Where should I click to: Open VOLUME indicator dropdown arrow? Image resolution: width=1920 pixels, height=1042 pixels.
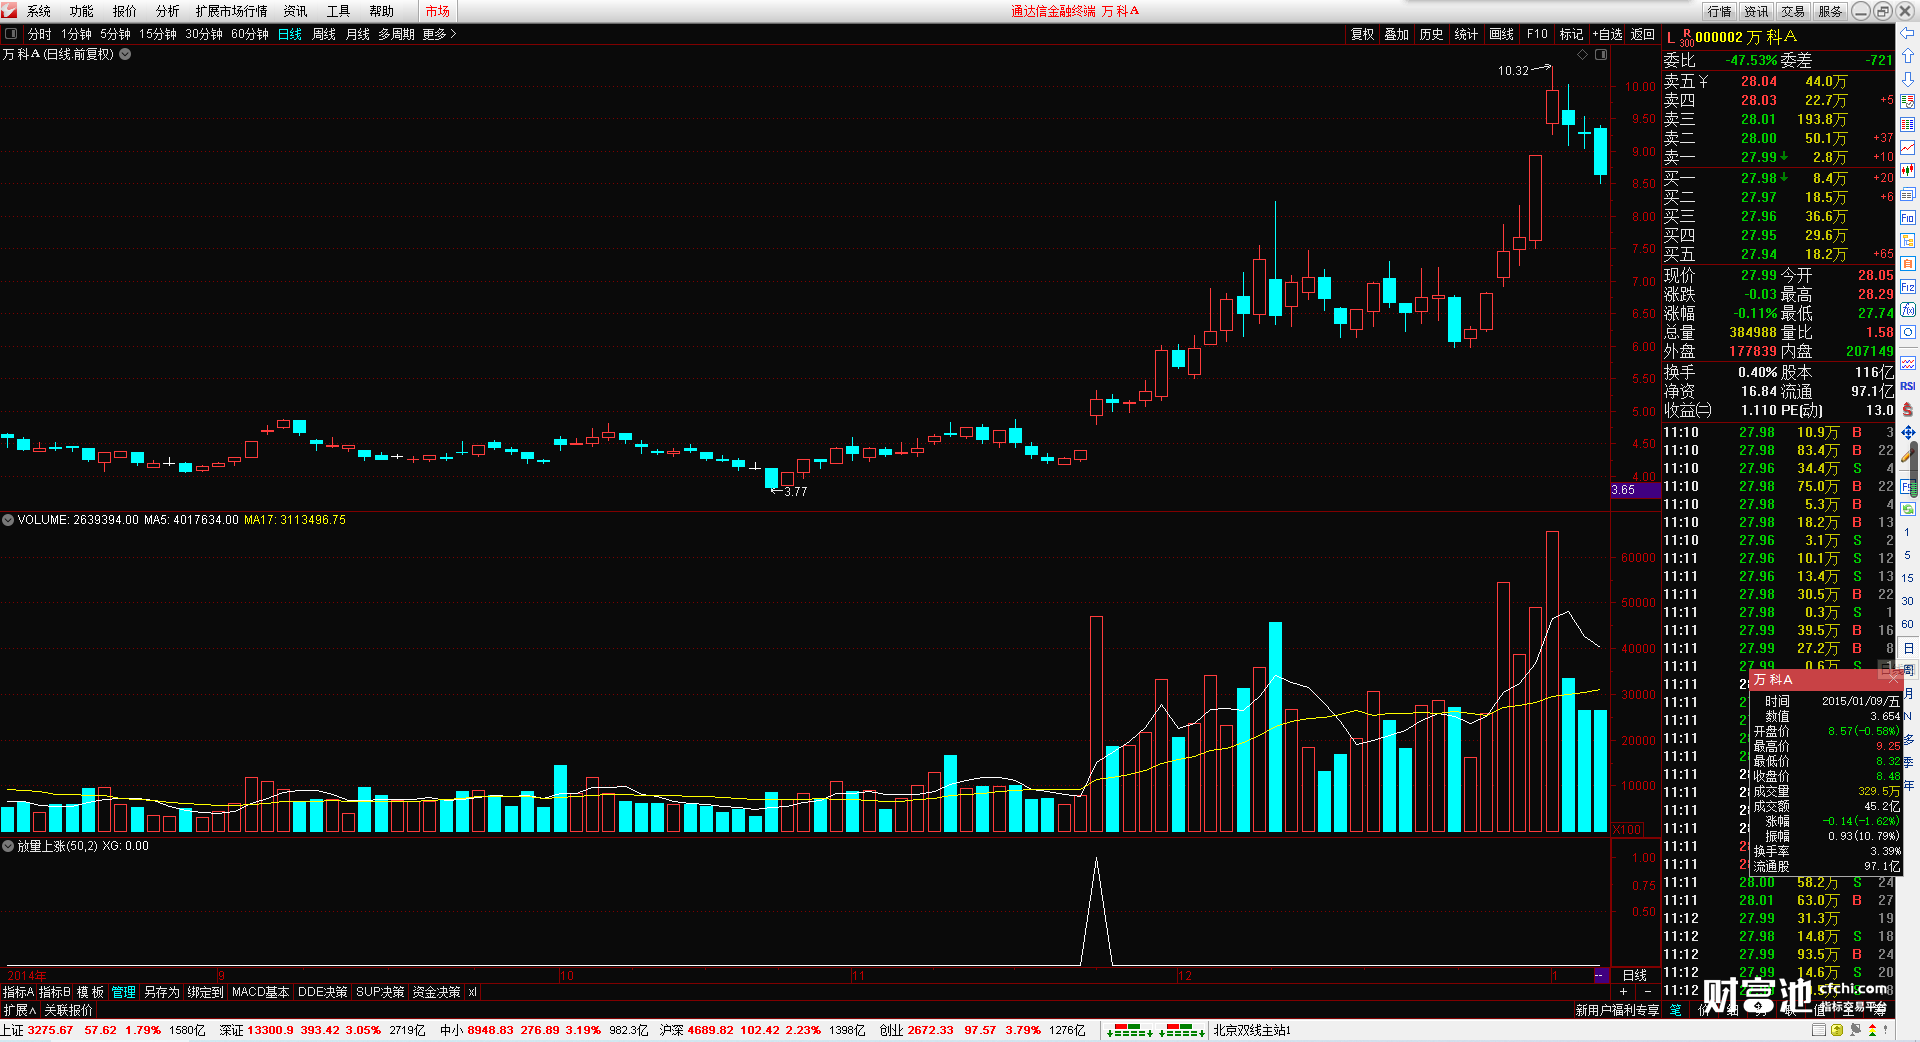(x=8, y=520)
